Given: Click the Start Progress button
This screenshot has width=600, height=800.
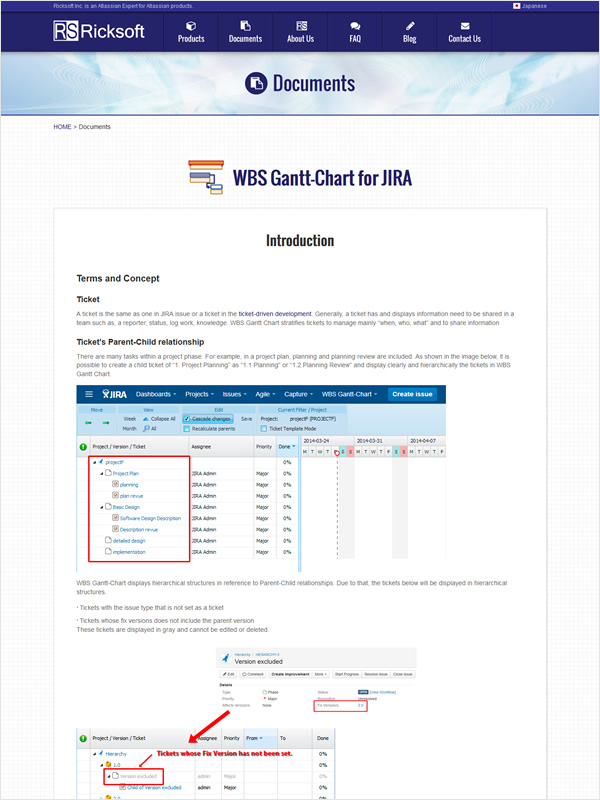Looking at the screenshot, I should click(x=346, y=674).
